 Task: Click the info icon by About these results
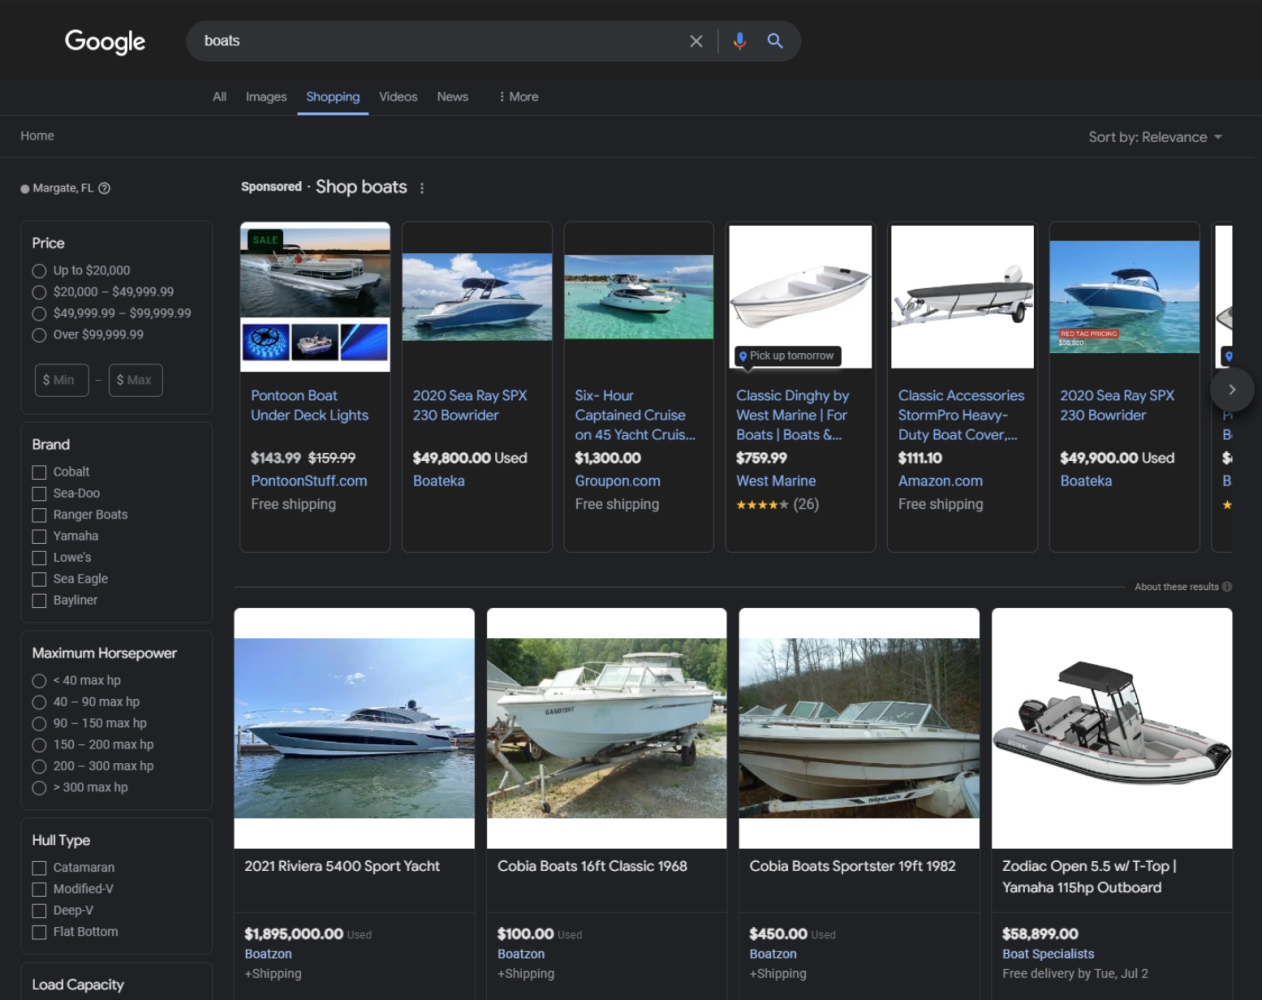(1227, 587)
